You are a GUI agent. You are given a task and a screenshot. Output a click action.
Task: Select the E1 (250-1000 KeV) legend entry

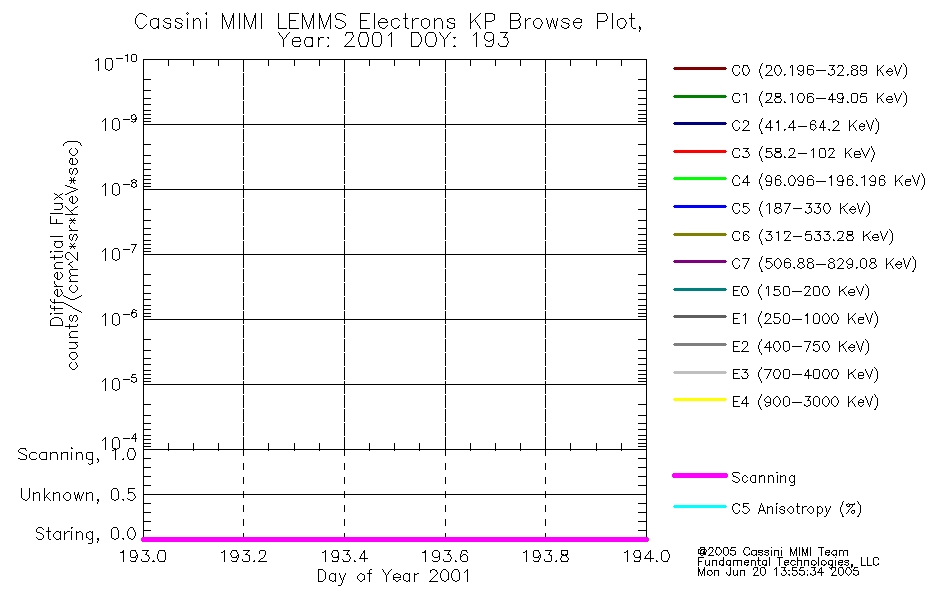click(x=805, y=319)
